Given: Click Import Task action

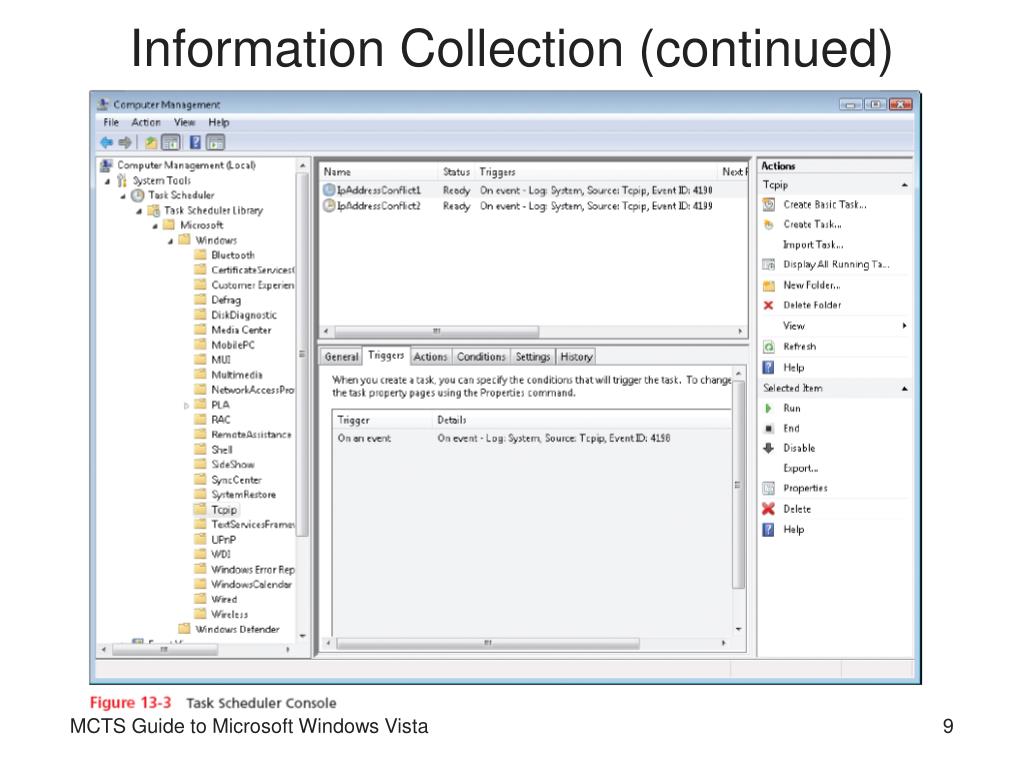Looking at the screenshot, I should point(813,245).
